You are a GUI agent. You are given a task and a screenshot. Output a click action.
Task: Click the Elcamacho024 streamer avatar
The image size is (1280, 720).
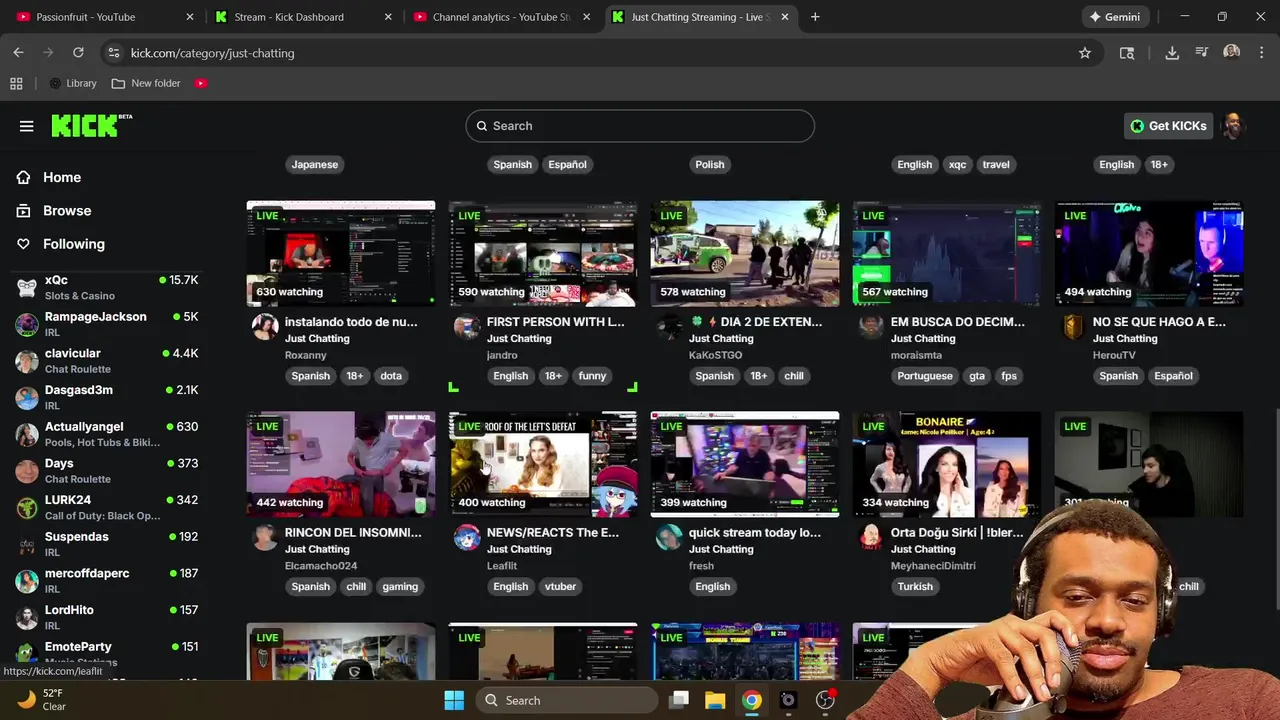265,538
